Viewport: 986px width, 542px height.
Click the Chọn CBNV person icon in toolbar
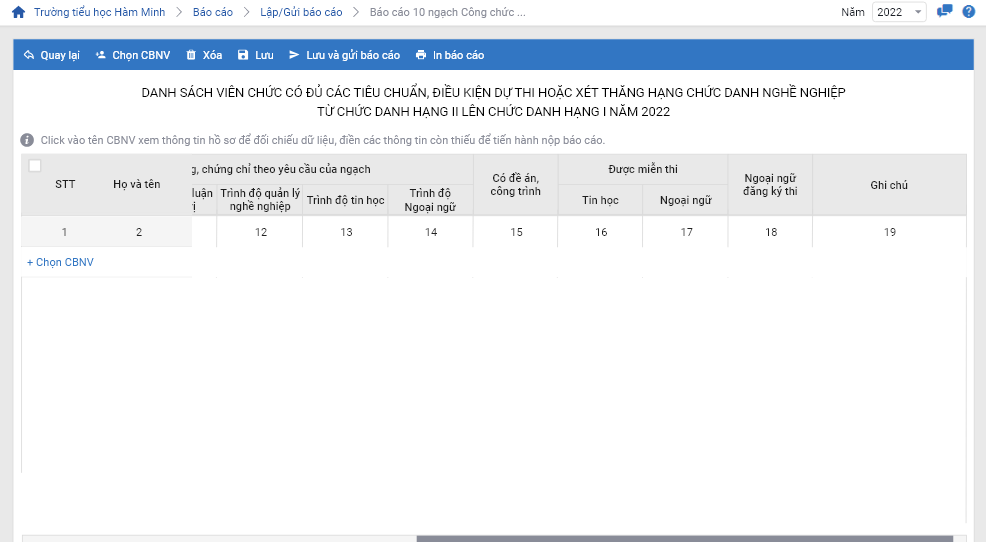coord(101,55)
